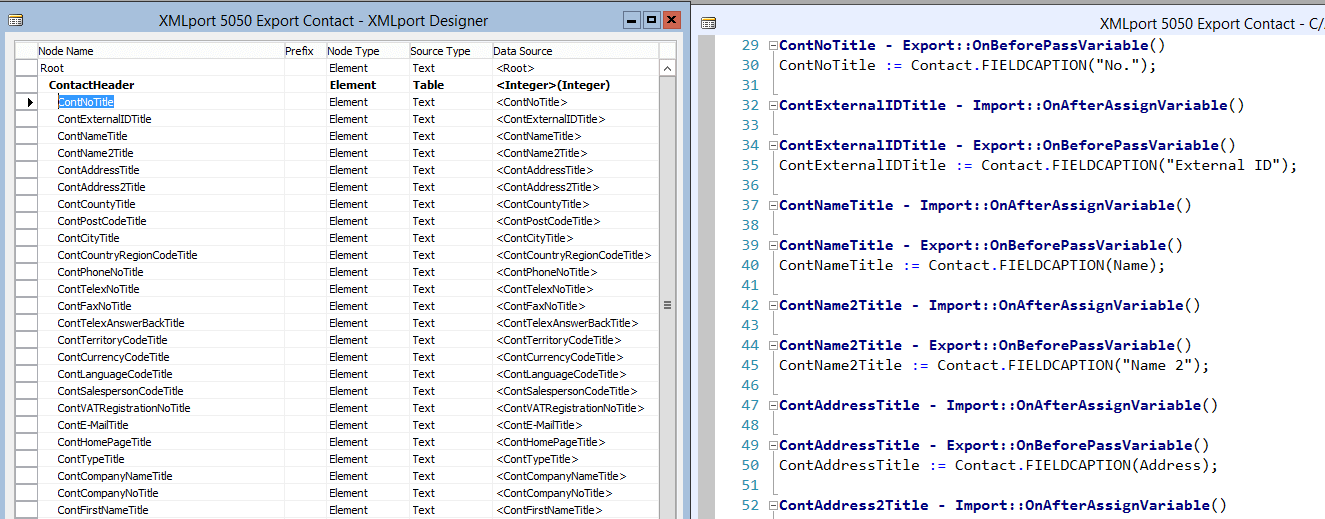Collapse ContExternalIDTitle Export OnBeforePassVariable trigger
This screenshot has height=519, width=1325.
tap(772, 145)
